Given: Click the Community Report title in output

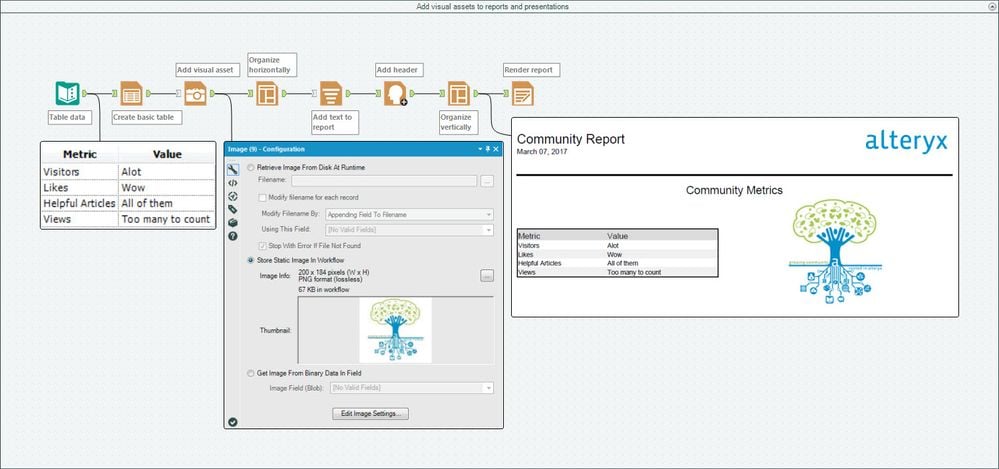Looking at the screenshot, I should point(571,139).
